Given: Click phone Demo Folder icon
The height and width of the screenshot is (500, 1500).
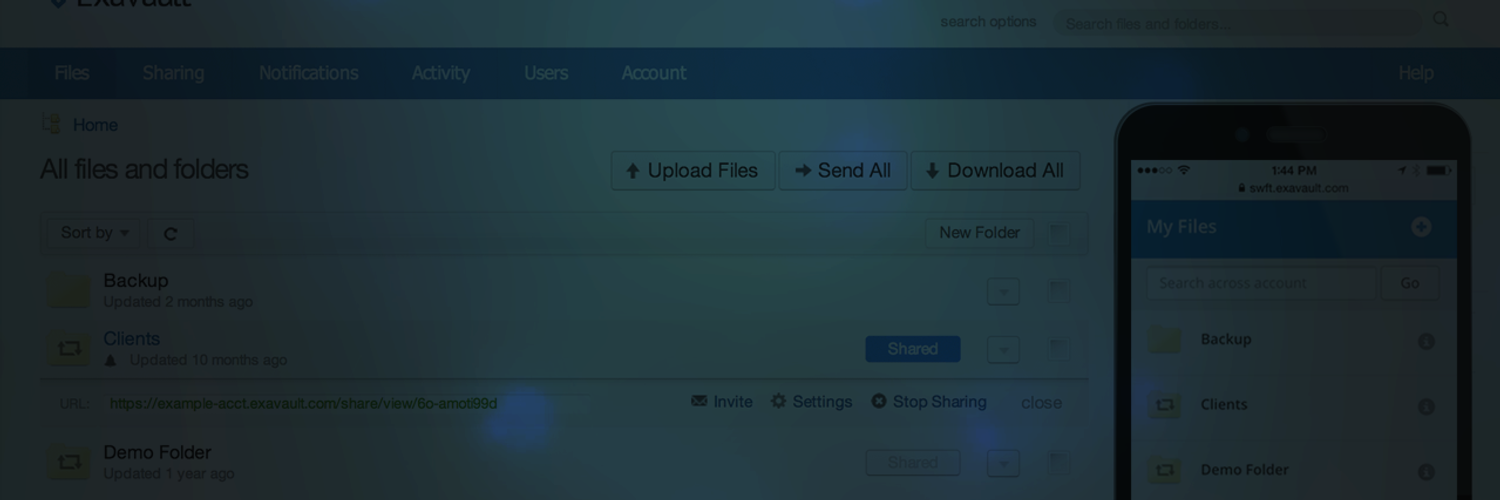Looking at the screenshot, I should pyautogui.click(x=1165, y=470).
